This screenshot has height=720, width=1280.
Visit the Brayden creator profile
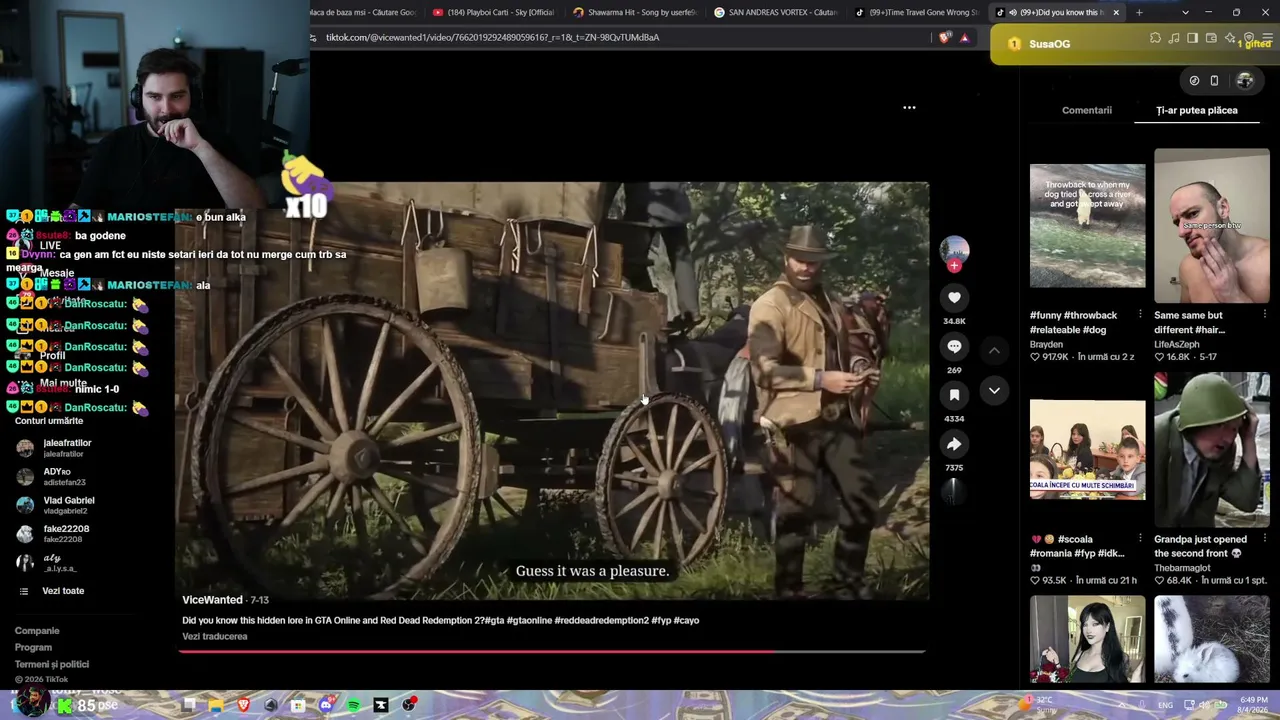click(x=1046, y=344)
